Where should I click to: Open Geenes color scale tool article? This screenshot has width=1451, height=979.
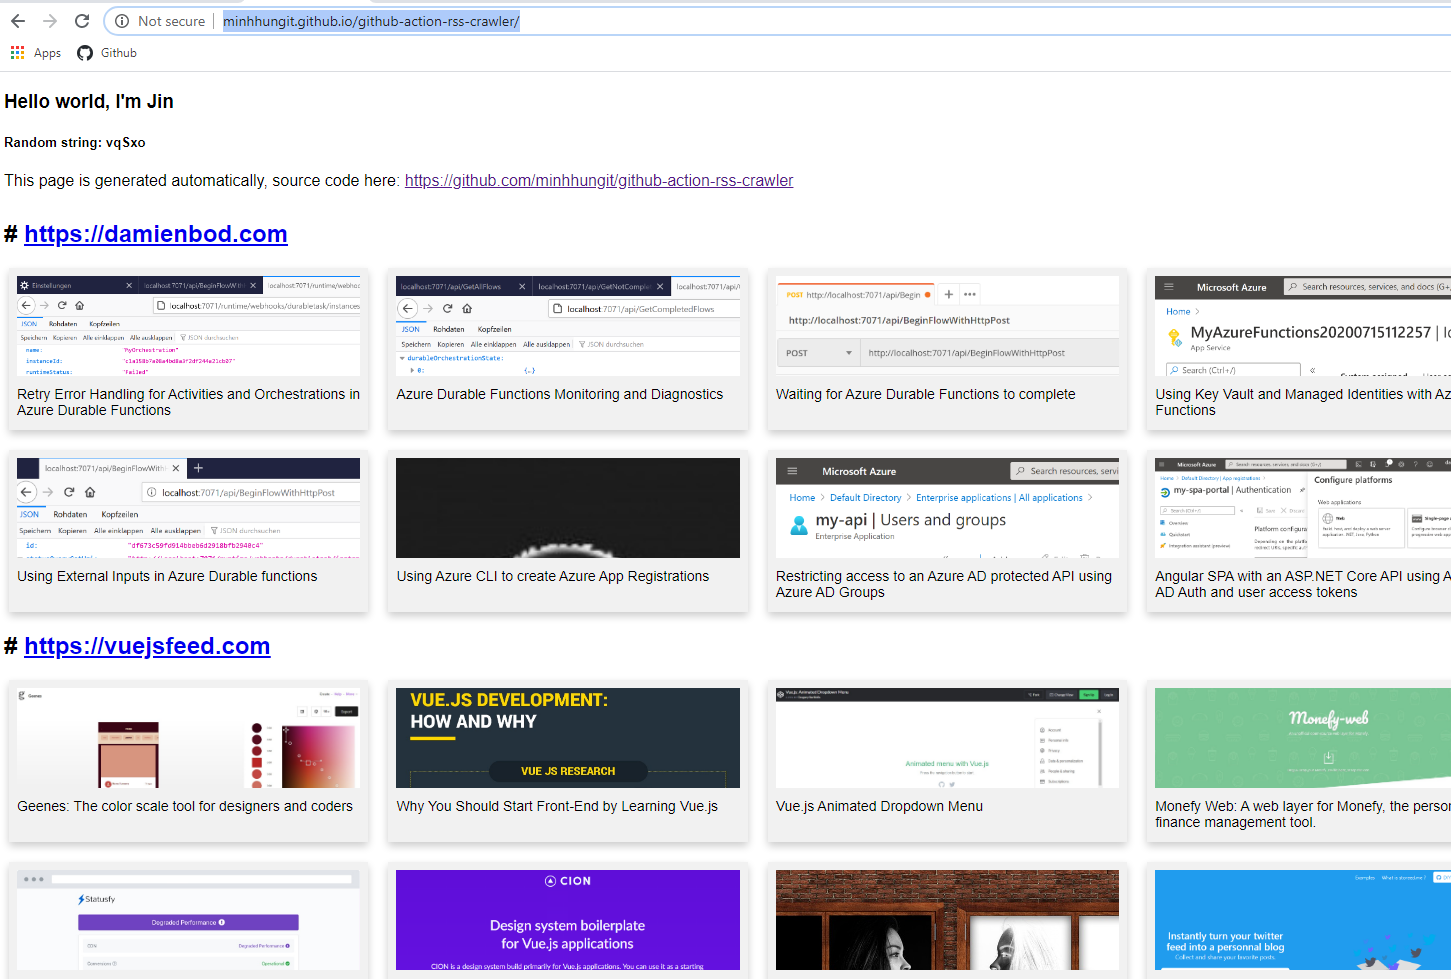tap(185, 806)
